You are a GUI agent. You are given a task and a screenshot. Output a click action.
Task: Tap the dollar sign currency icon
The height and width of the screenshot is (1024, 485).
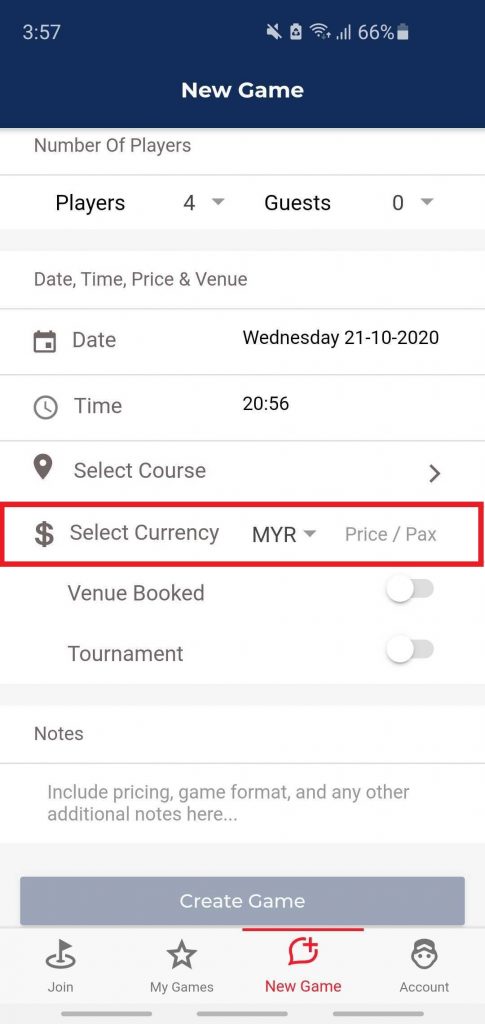coord(44,534)
